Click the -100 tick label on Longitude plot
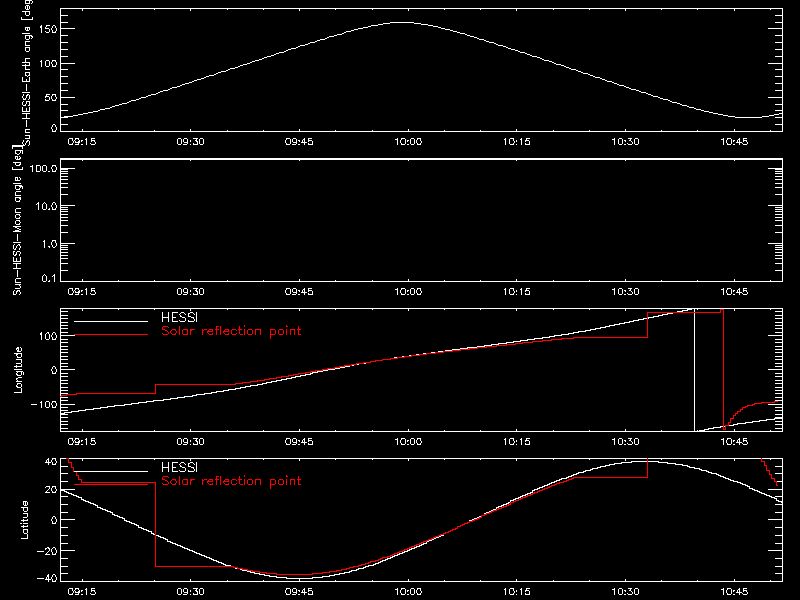 tap(44, 404)
